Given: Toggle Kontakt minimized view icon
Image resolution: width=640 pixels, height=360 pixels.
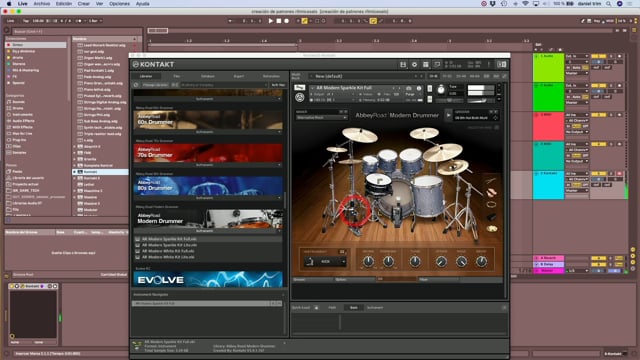Looking at the screenshot, I should click(437, 64).
